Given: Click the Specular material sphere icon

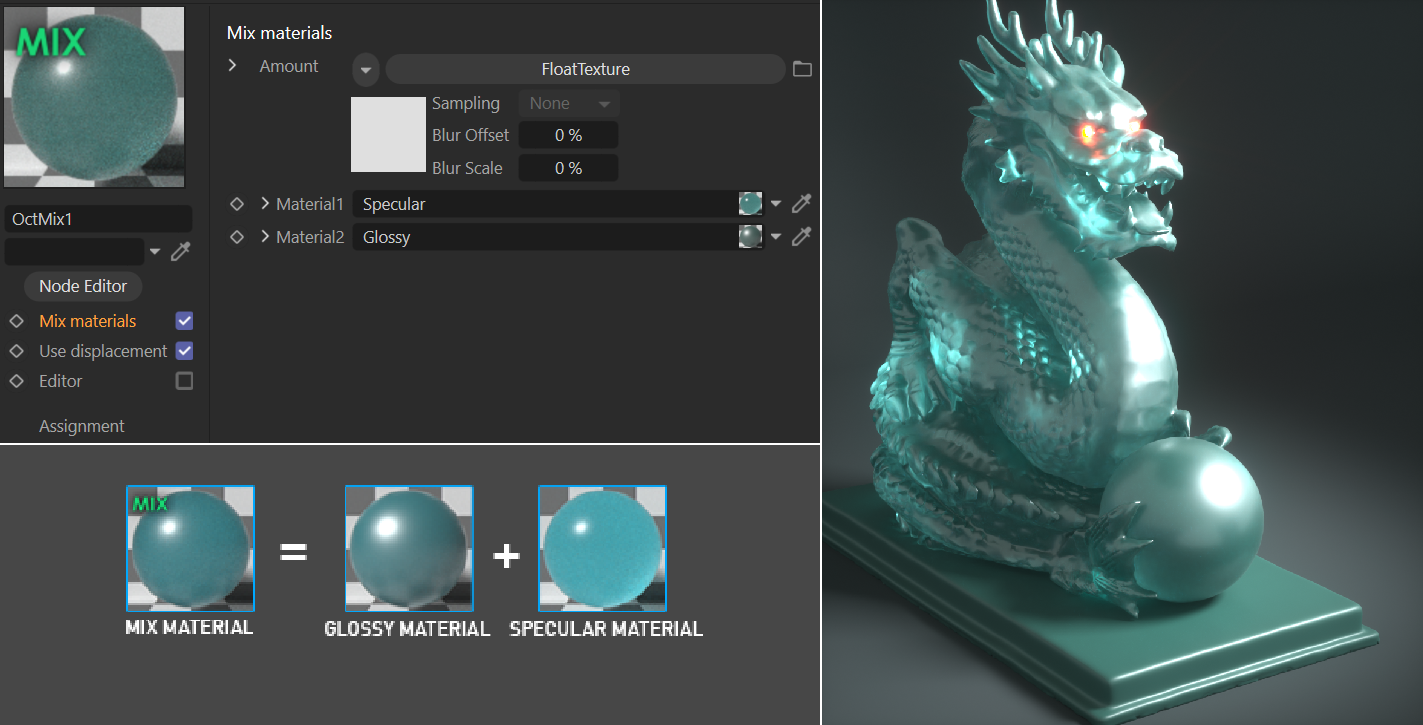Looking at the screenshot, I should click(x=750, y=204).
